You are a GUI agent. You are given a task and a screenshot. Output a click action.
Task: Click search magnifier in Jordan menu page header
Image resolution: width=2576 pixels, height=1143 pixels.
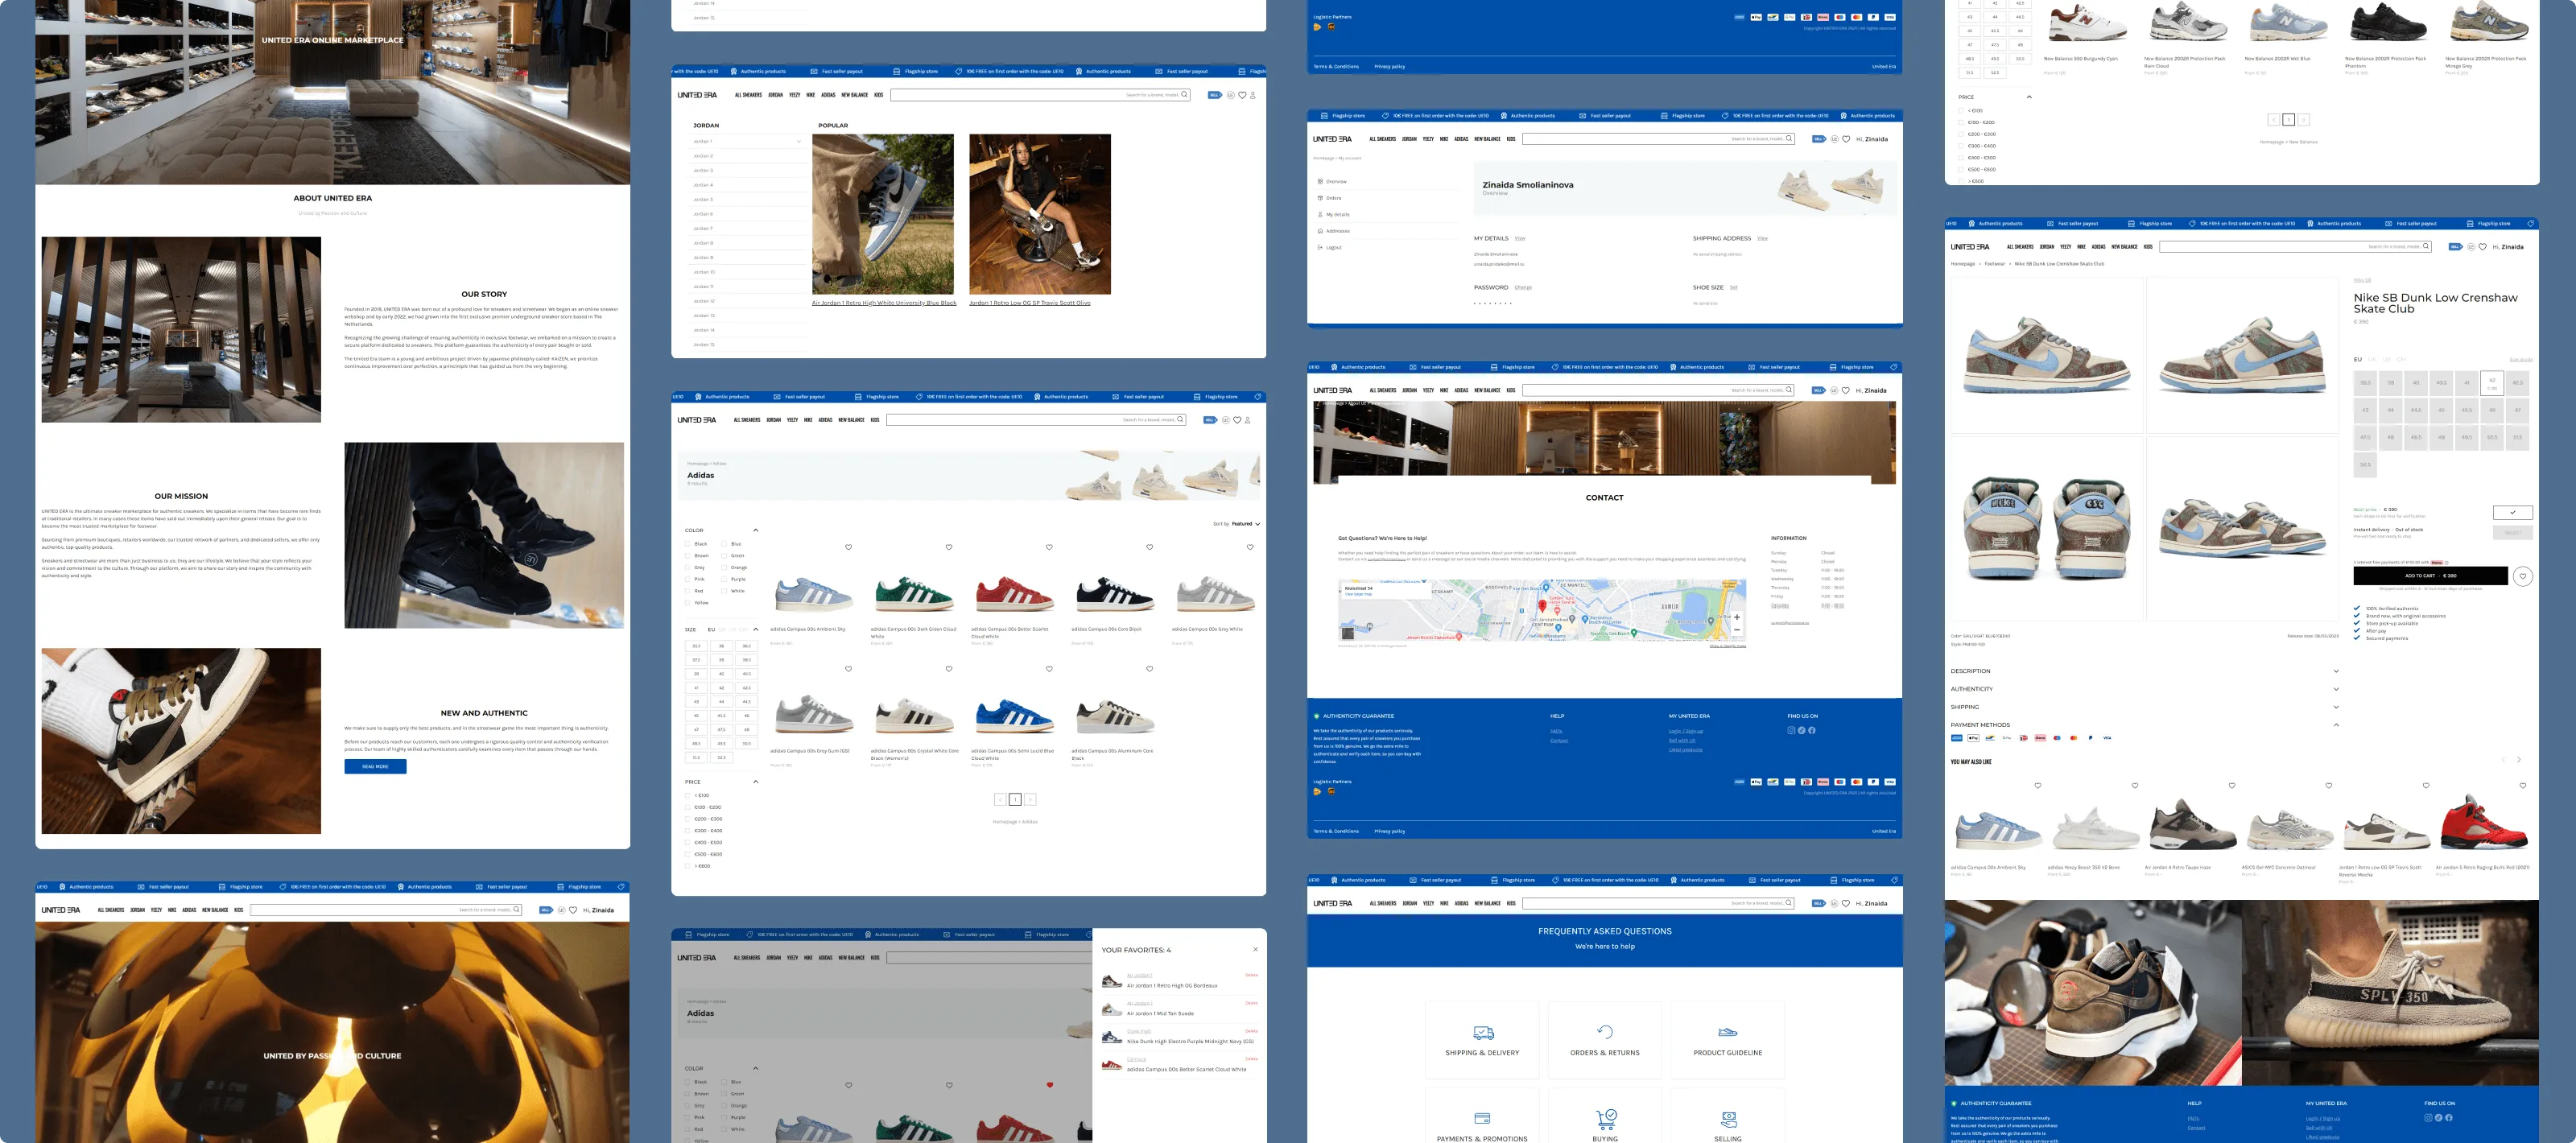tap(1184, 95)
